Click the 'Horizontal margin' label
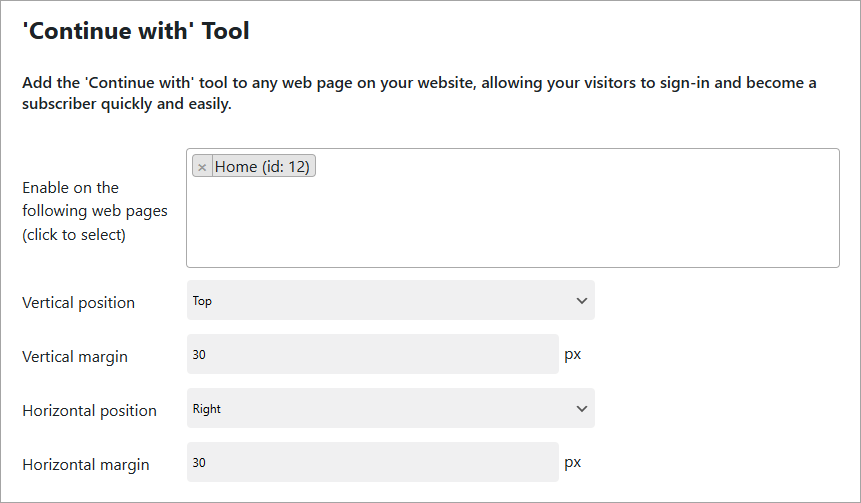 pos(86,464)
